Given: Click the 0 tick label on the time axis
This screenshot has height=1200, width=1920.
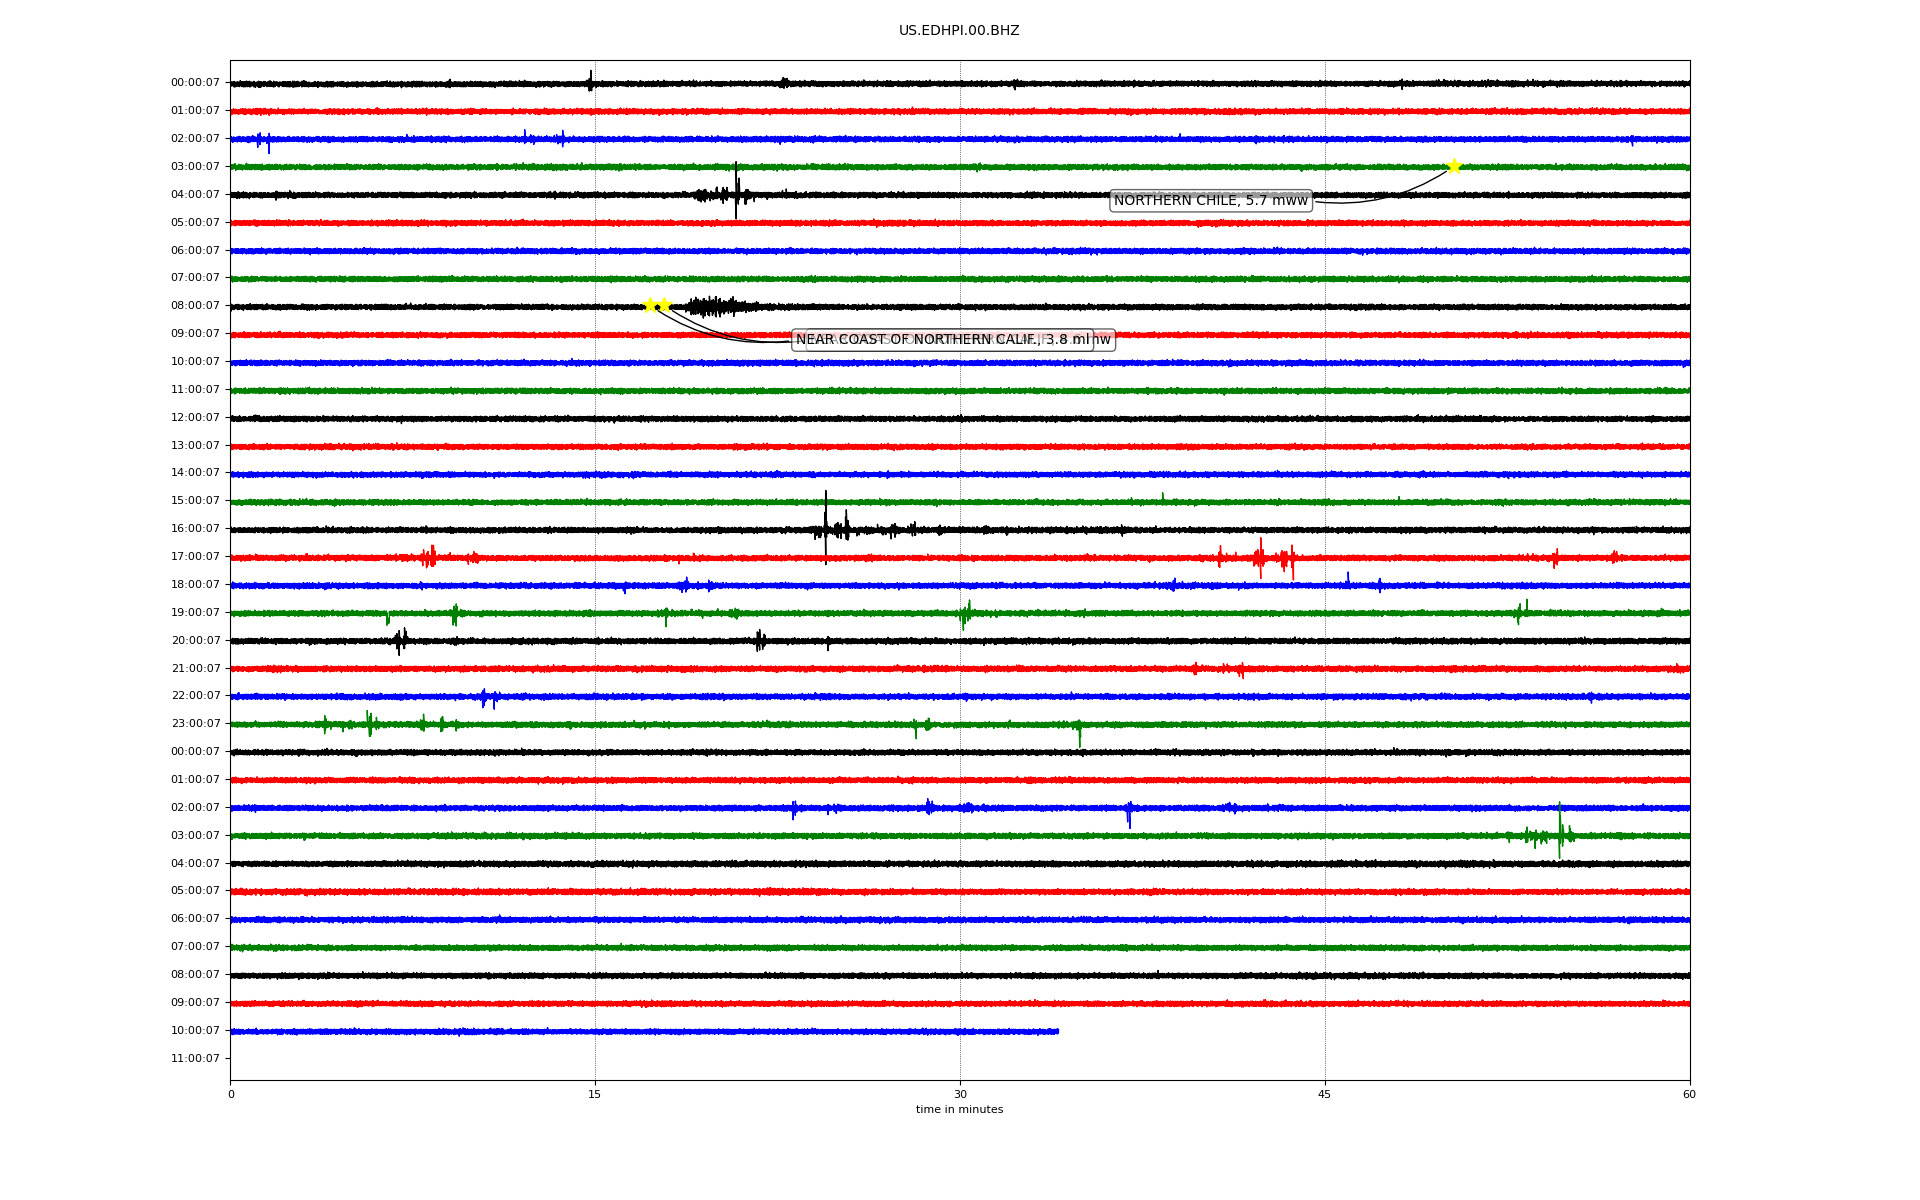Looking at the screenshot, I should (x=231, y=1094).
